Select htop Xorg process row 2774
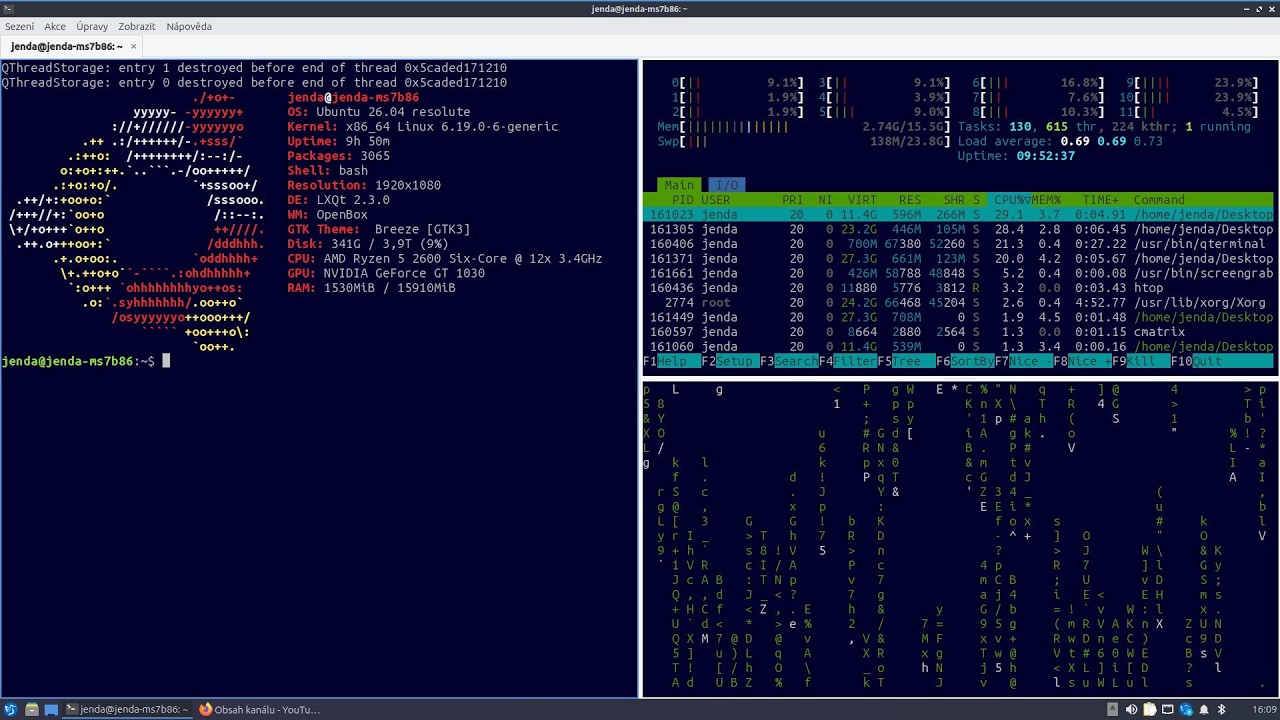Viewport: 1280px width, 720px height. (958, 303)
